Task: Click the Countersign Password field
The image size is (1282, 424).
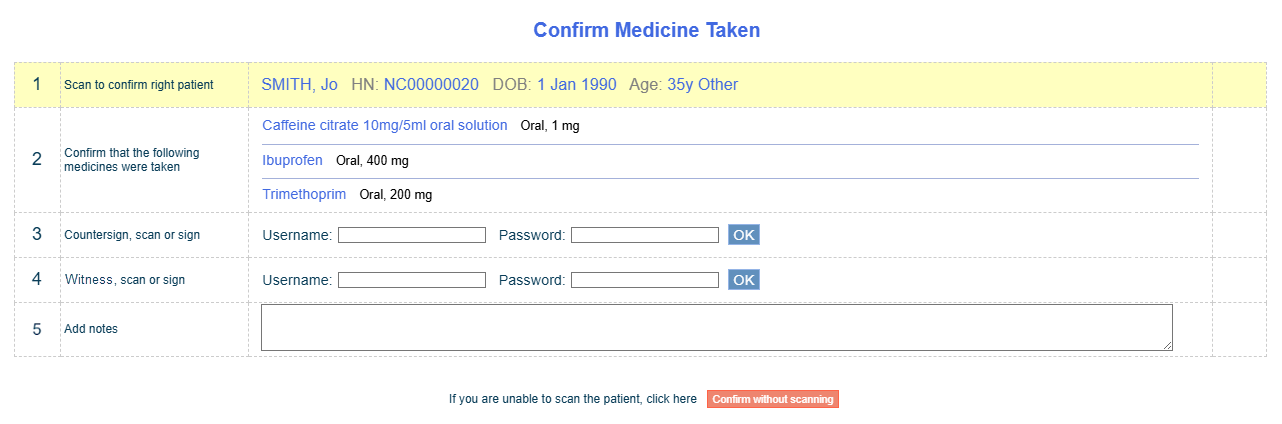Action: 645,235
